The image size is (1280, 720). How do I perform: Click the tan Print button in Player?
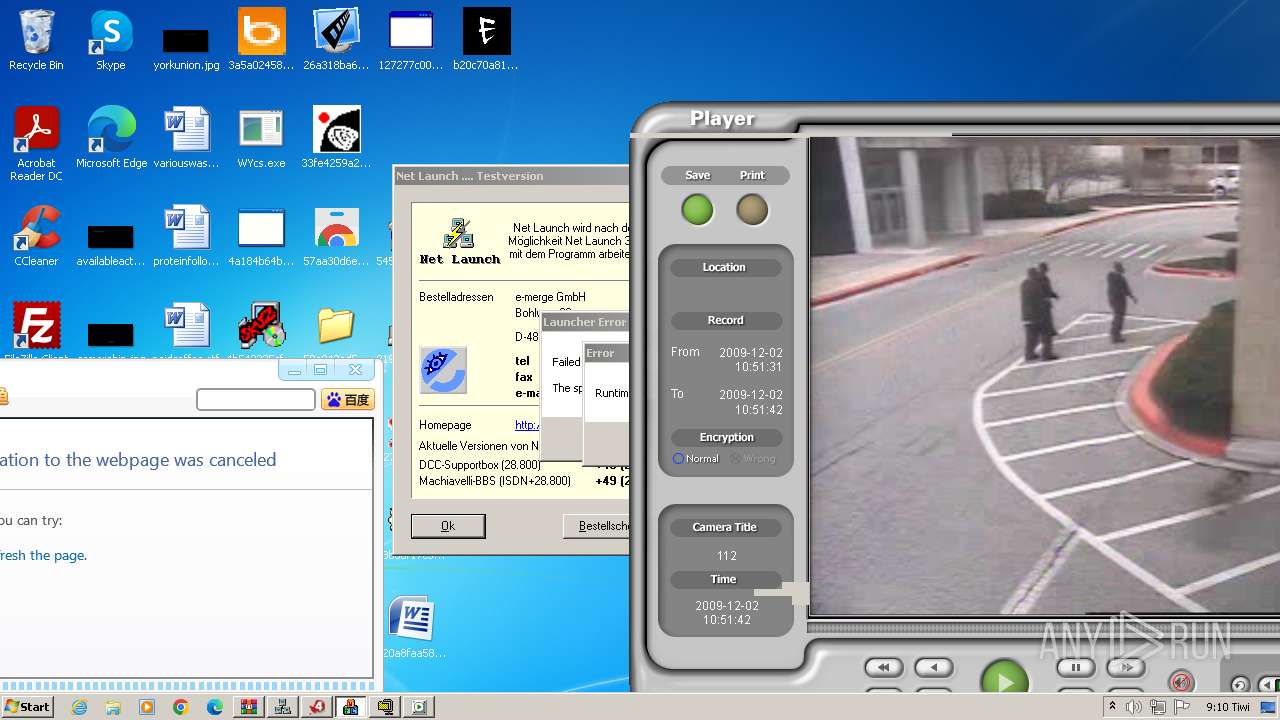(752, 210)
